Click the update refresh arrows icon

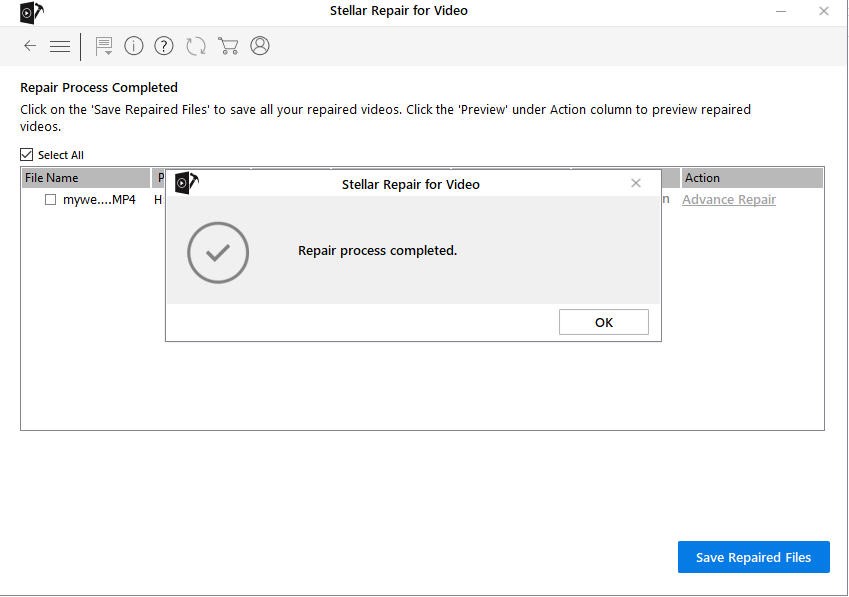point(196,46)
